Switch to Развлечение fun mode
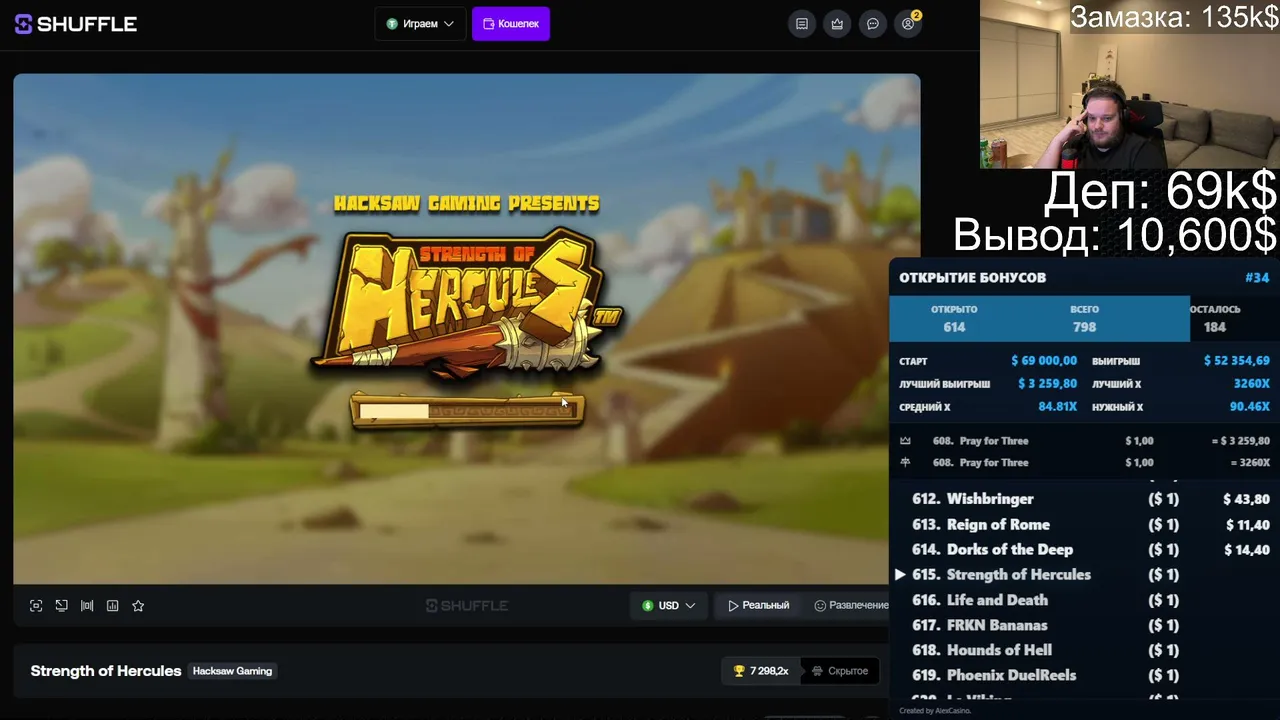 tap(851, 606)
